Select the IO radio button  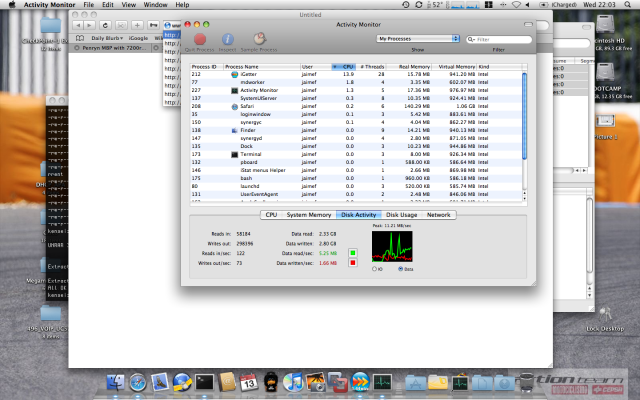(x=374, y=269)
